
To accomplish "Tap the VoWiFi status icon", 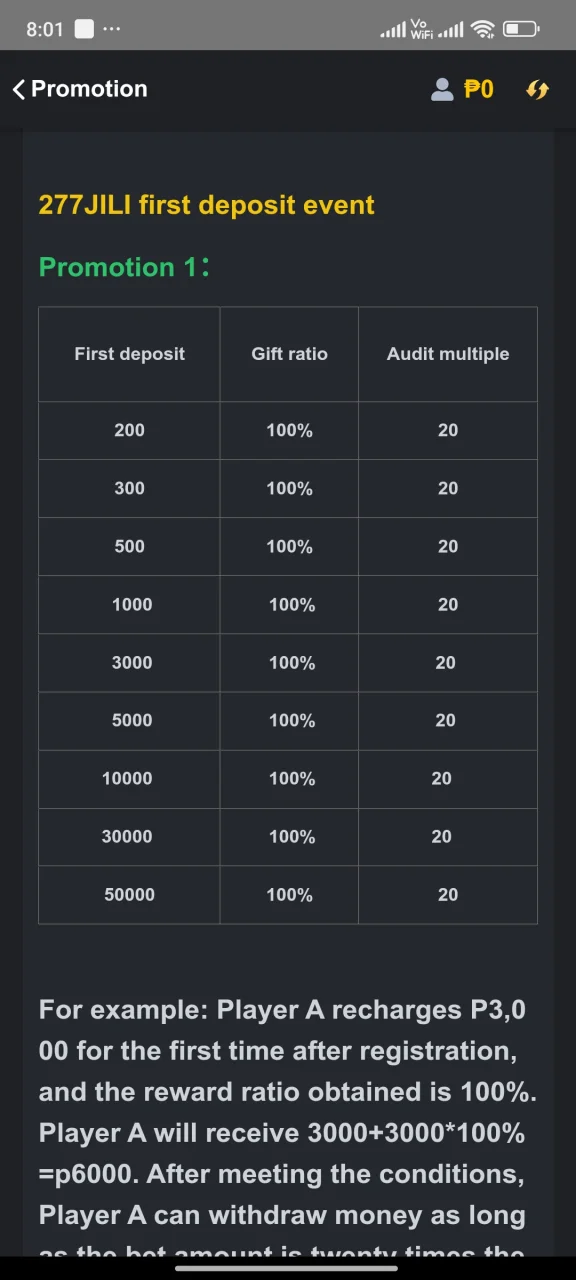I will point(422,30).
